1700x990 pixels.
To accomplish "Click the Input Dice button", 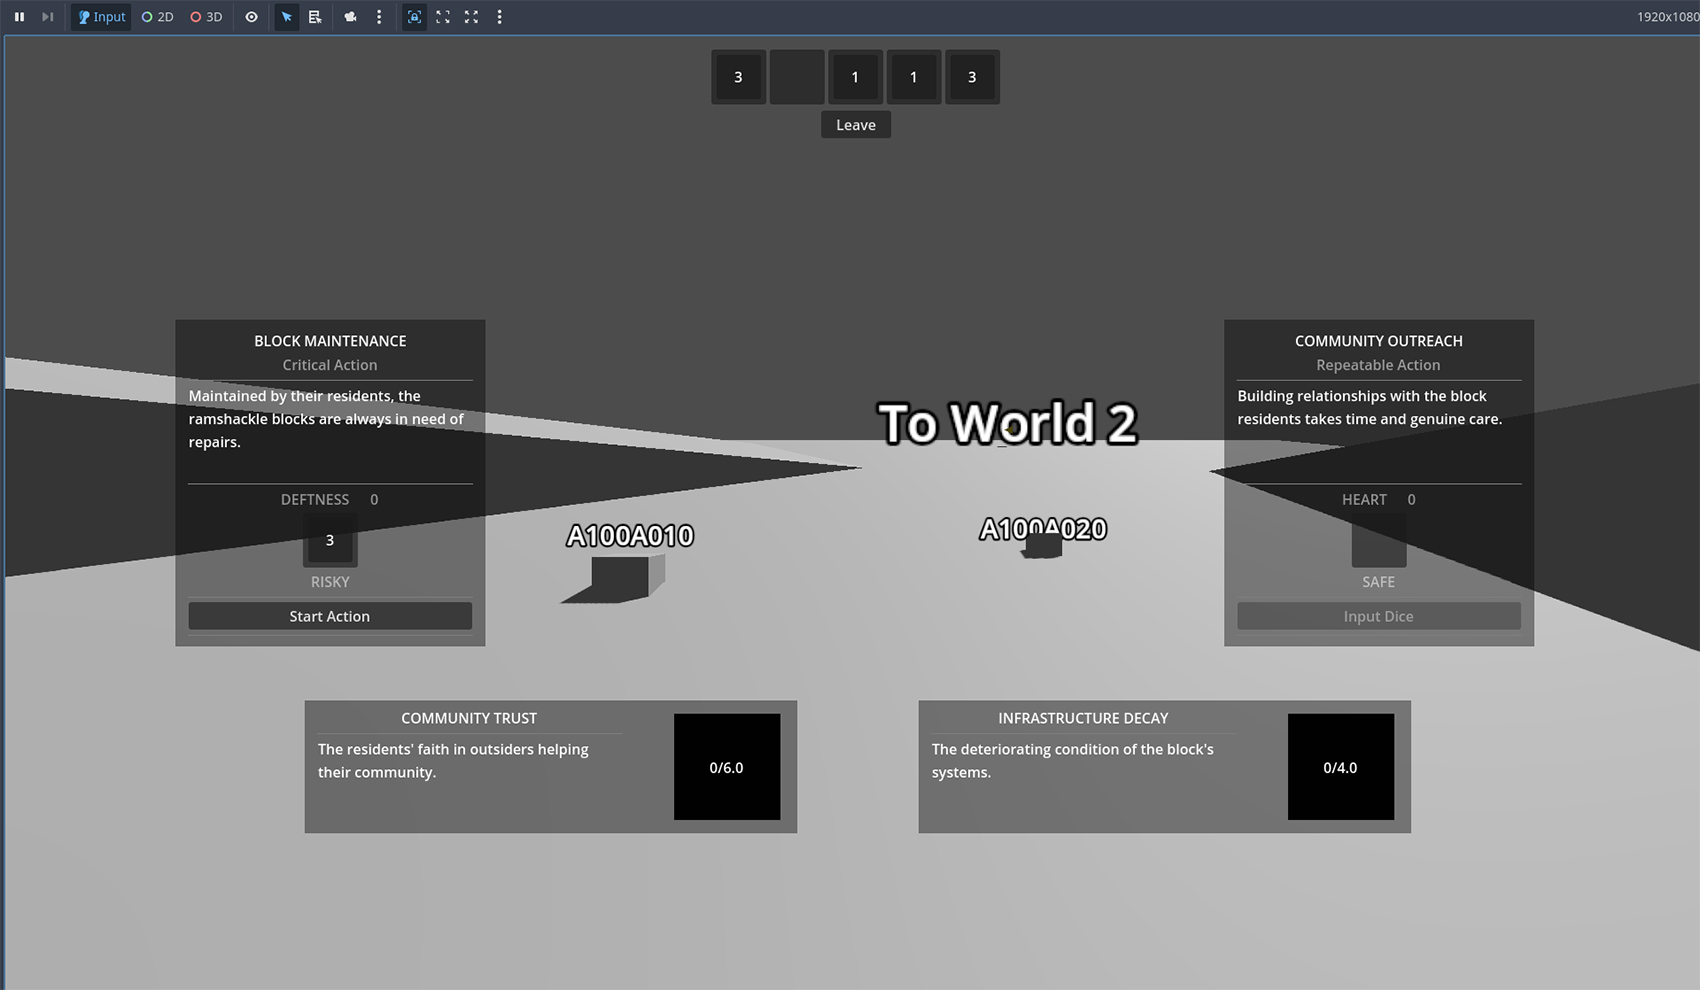I will pos(1379,616).
